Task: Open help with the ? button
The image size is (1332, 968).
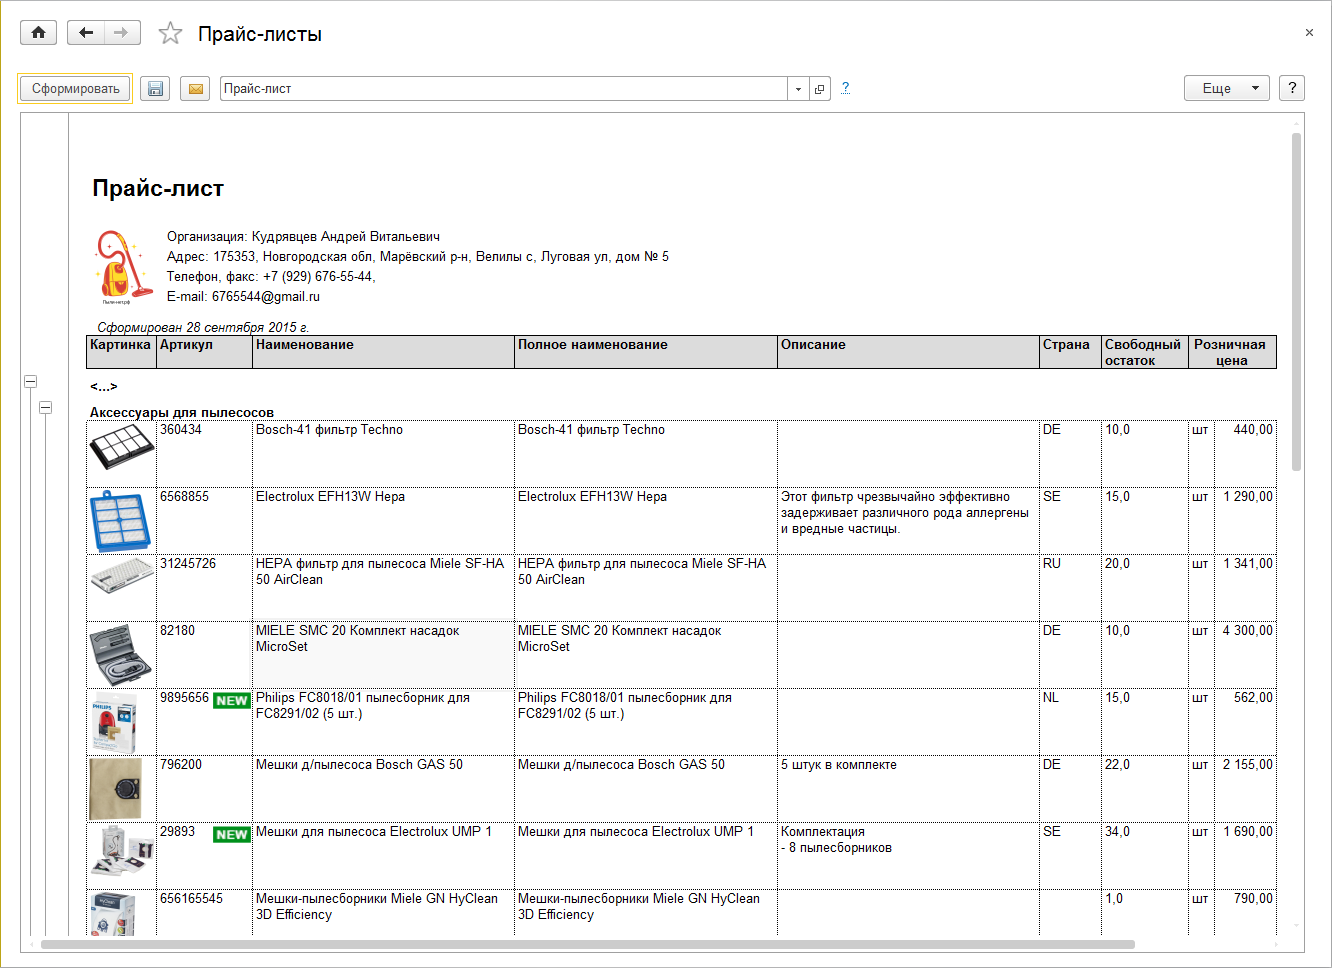Action: tap(1292, 88)
